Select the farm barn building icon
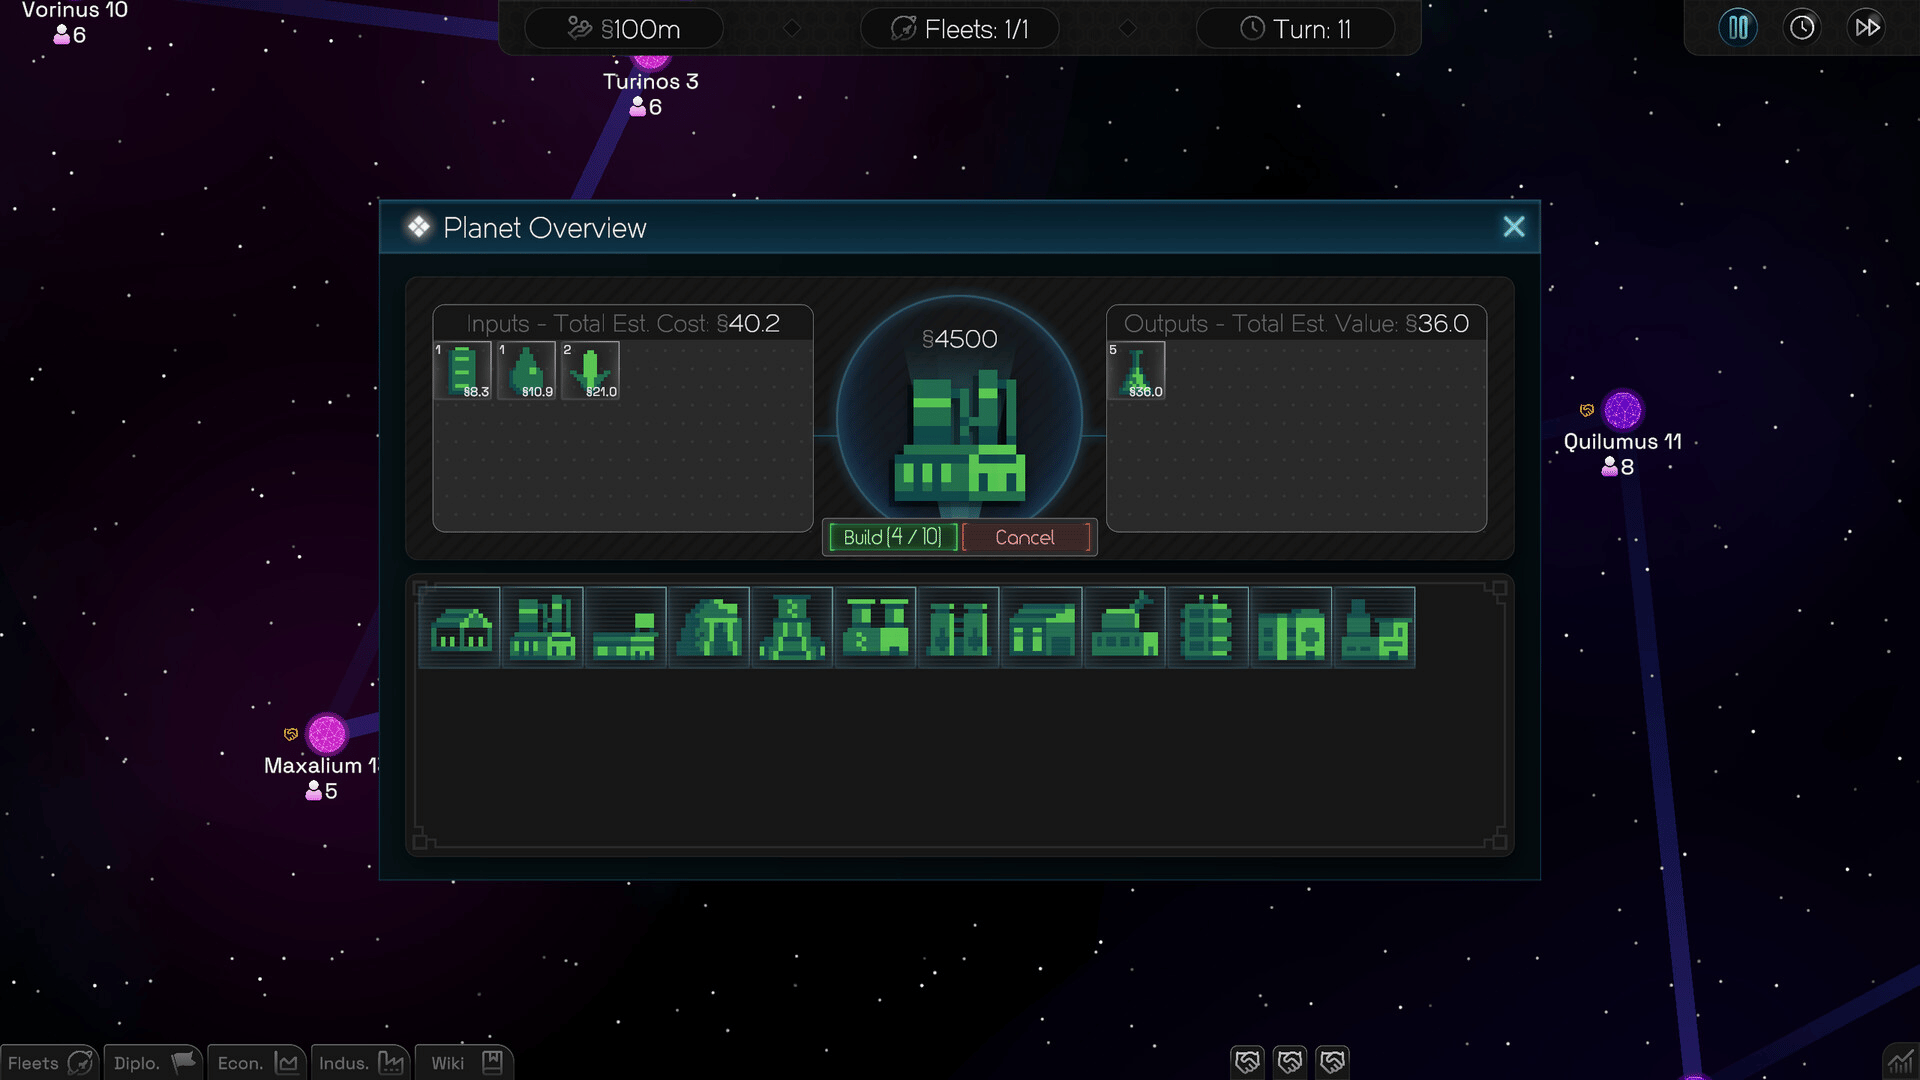 click(x=461, y=628)
